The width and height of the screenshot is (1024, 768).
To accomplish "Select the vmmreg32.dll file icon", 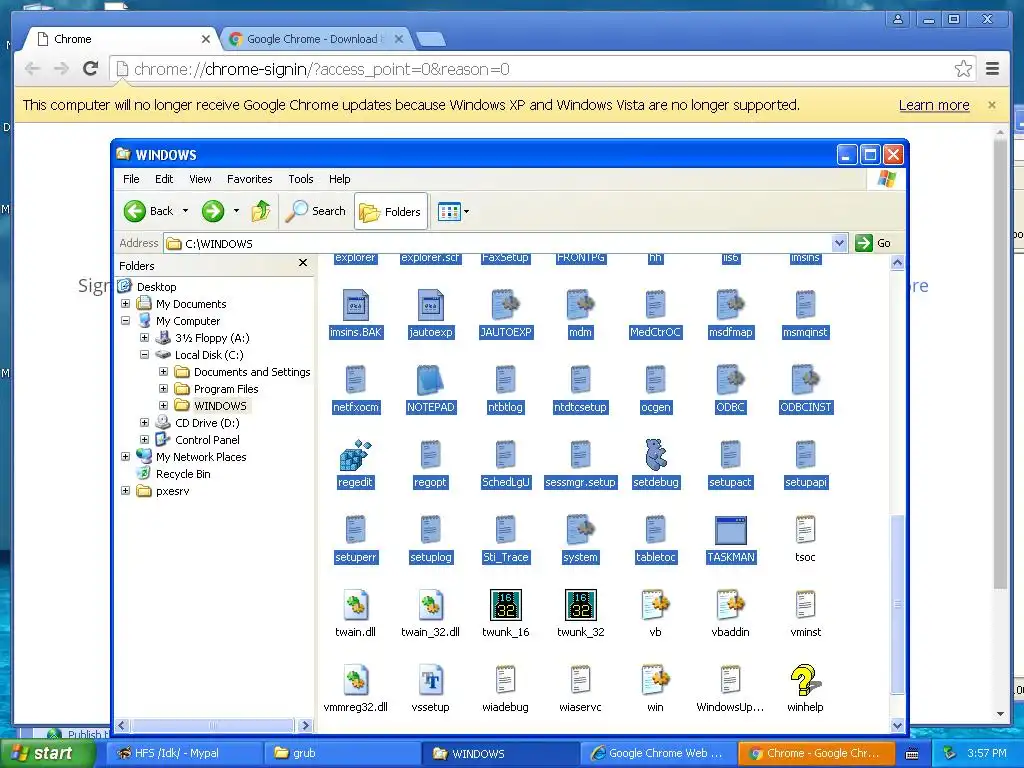I will pos(355,680).
